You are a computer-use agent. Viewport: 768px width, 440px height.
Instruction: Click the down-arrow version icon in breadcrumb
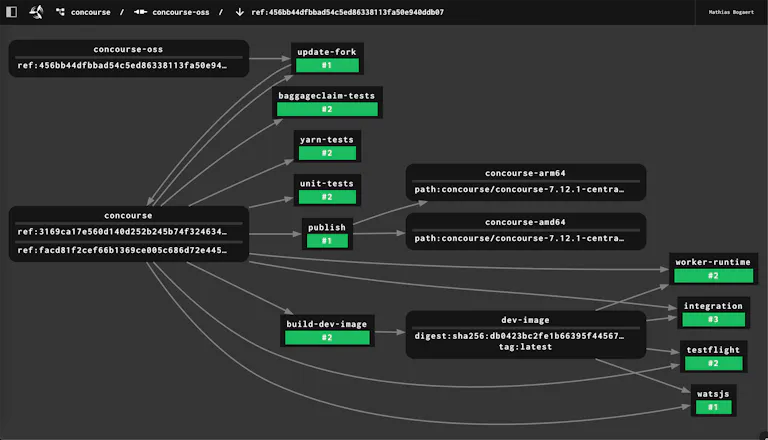(240, 12)
